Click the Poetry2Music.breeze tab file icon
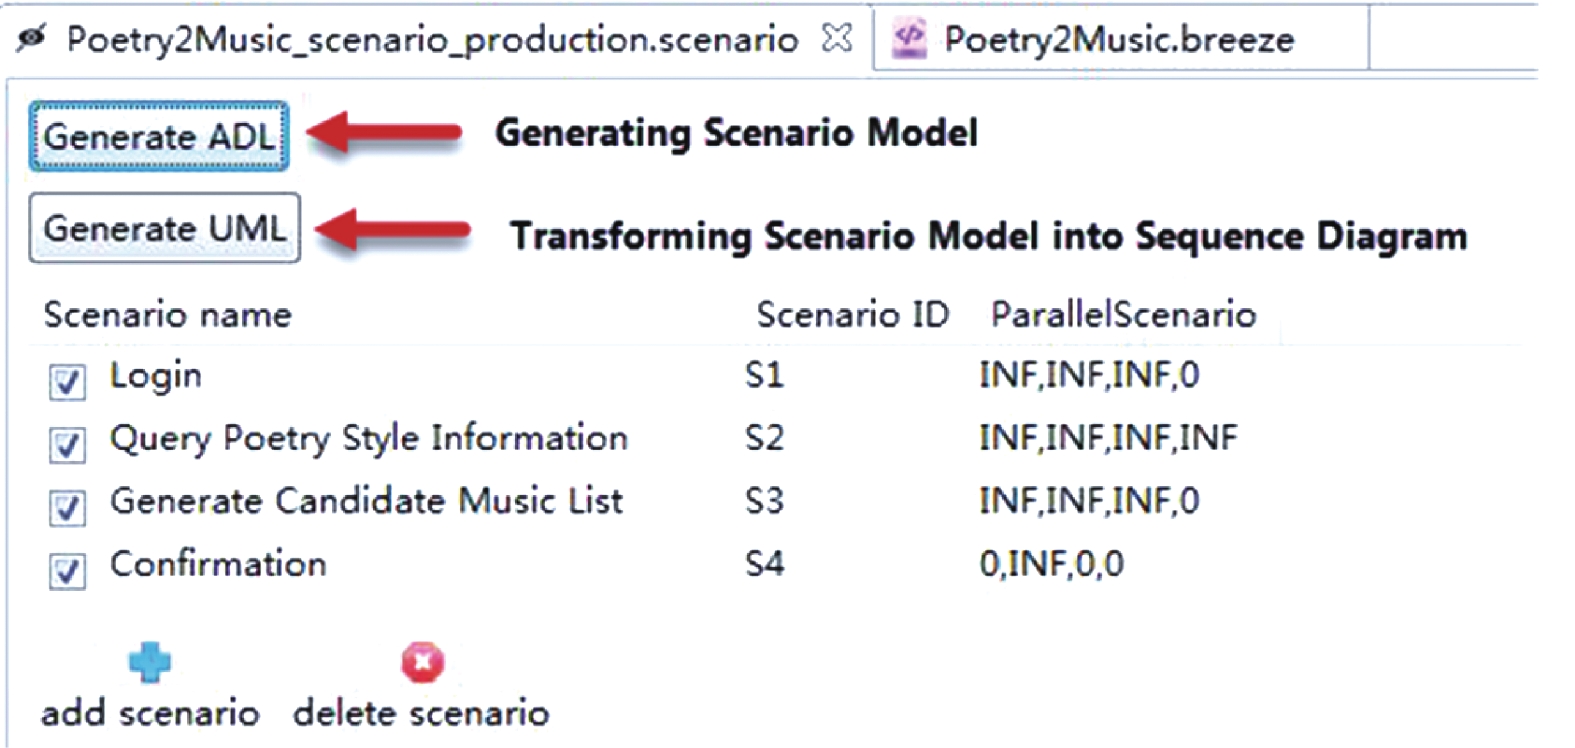1575x748 pixels. [909, 38]
